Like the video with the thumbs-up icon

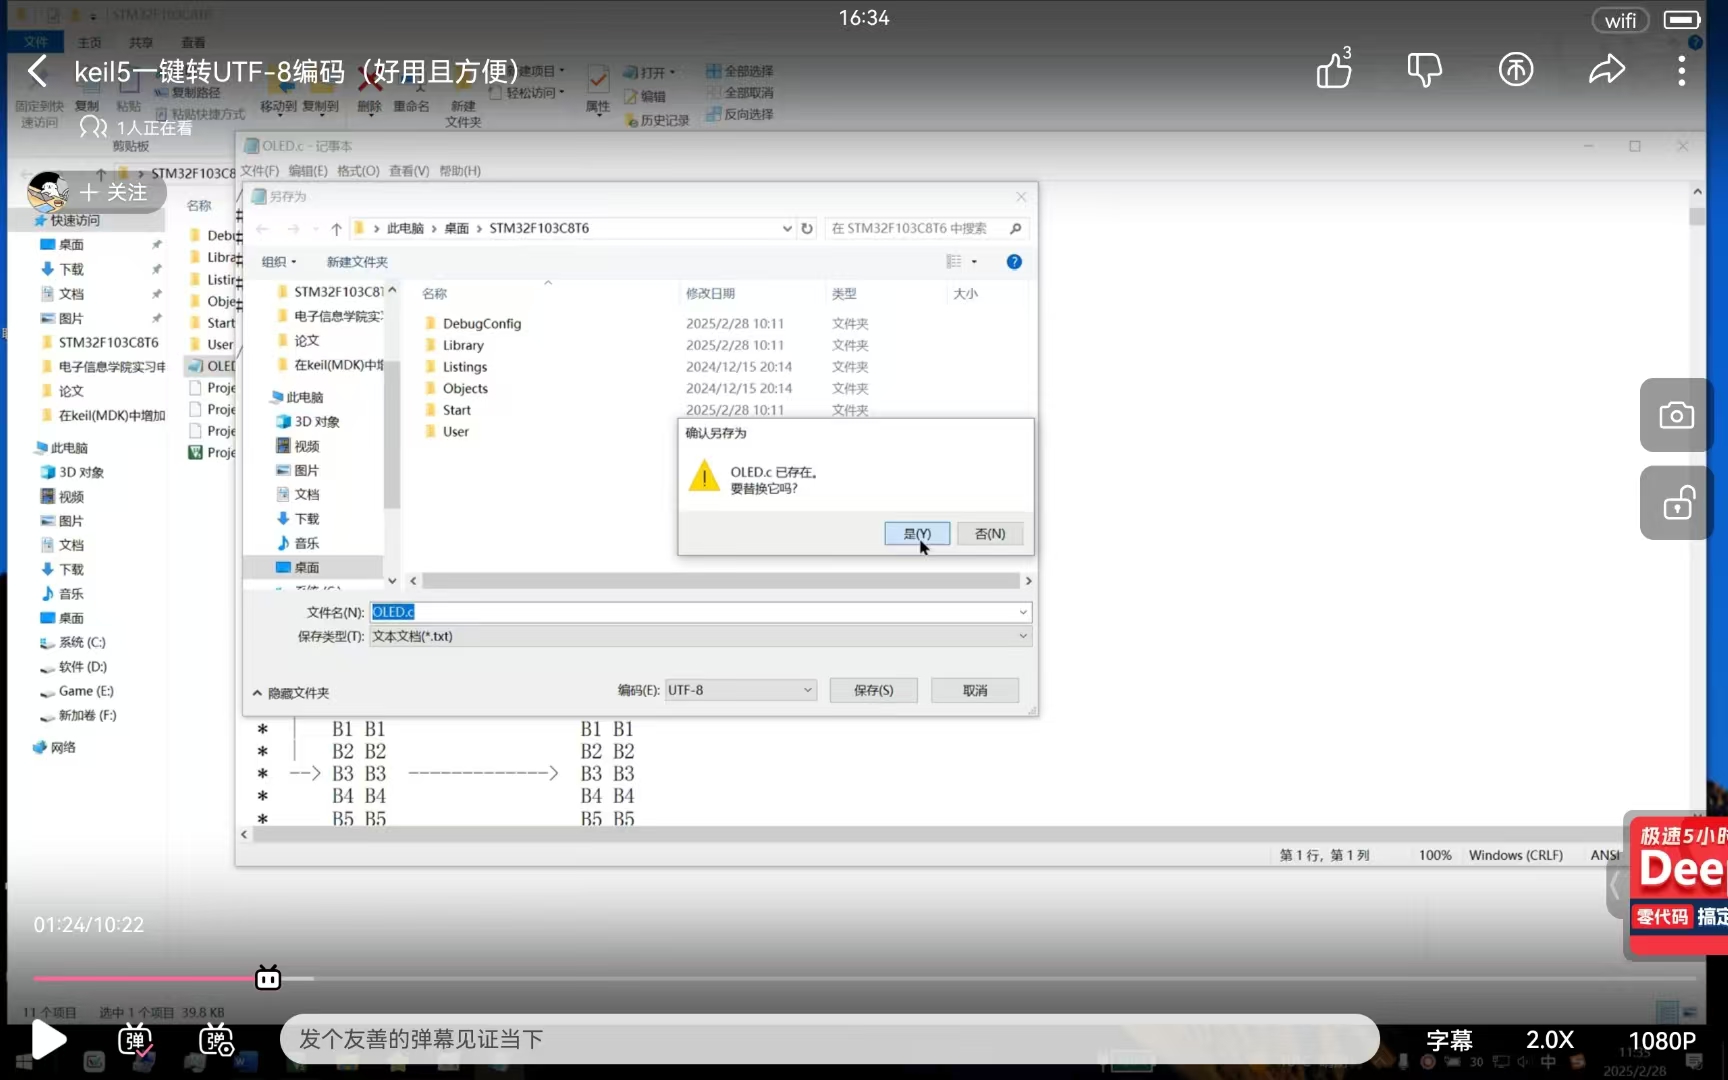pyautogui.click(x=1334, y=69)
